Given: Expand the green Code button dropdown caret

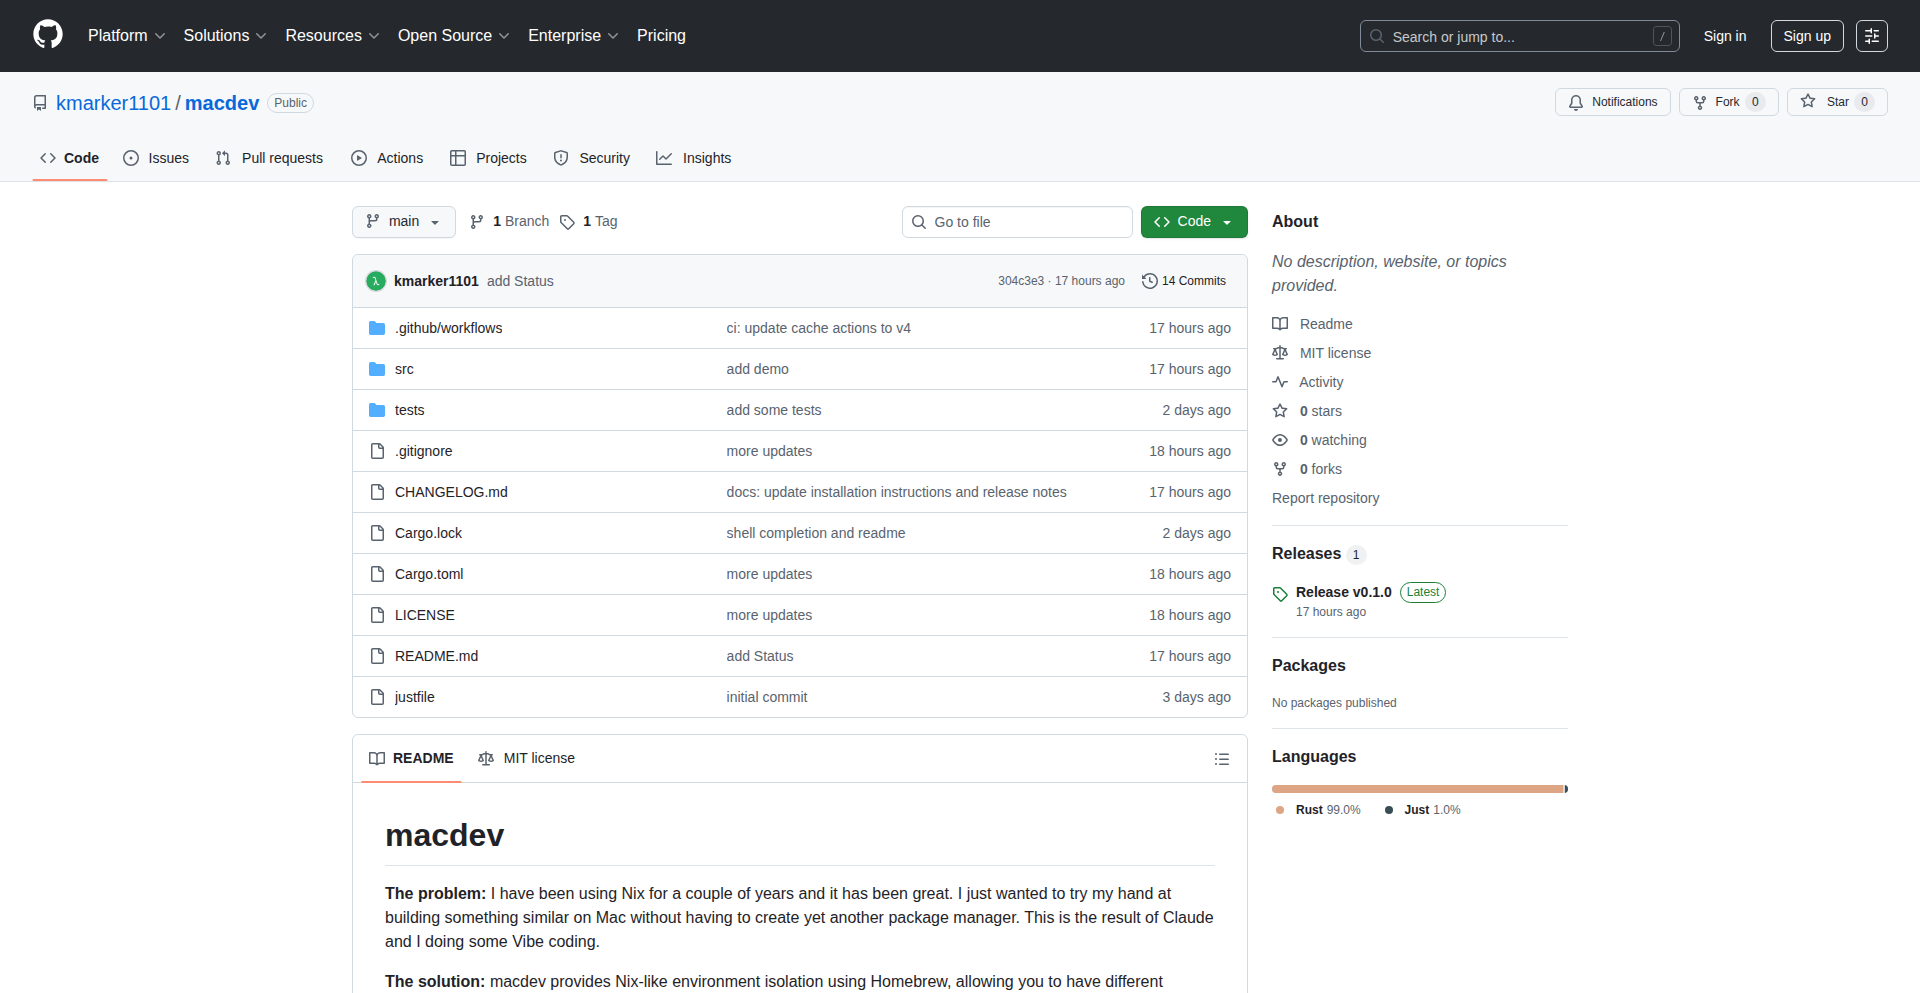Looking at the screenshot, I should coord(1226,221).
